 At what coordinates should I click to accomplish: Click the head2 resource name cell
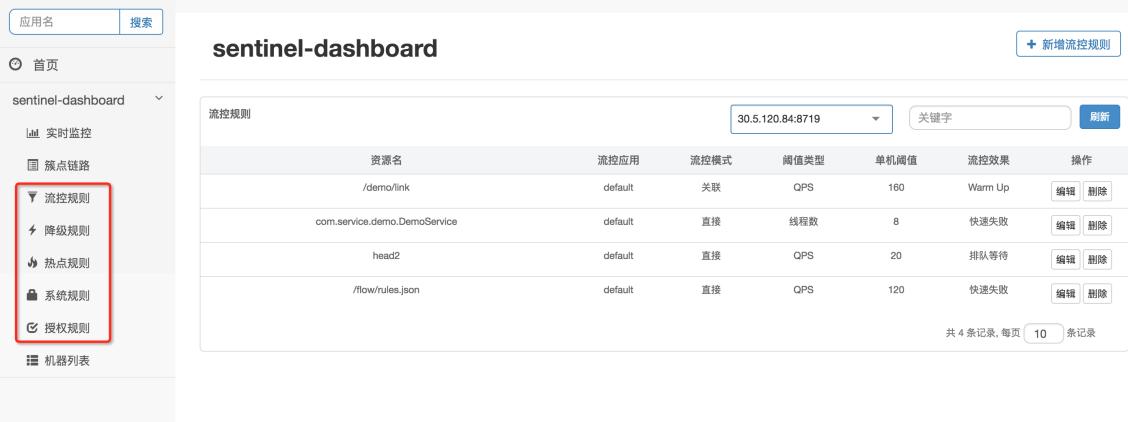pyautogui.click(x=386, y=255)
